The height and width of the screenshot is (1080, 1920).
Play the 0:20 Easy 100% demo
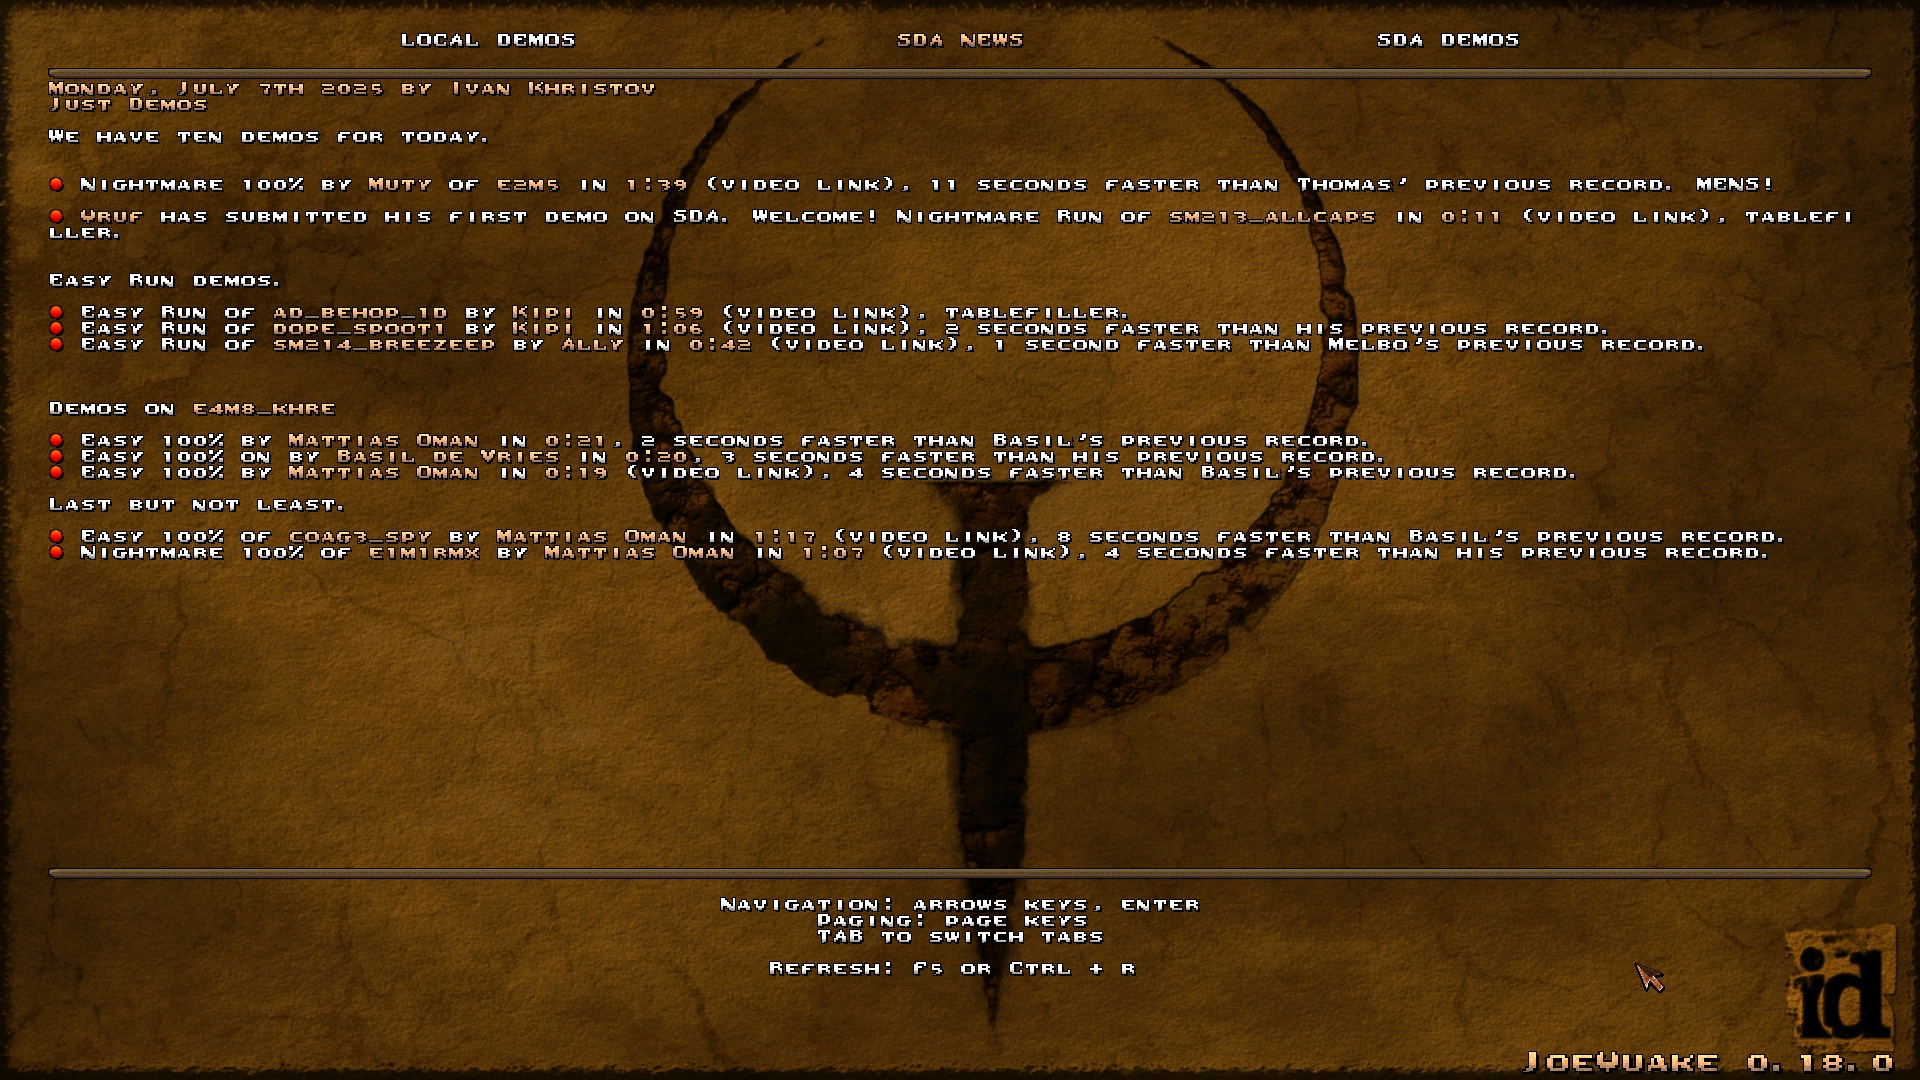(656, 456)
